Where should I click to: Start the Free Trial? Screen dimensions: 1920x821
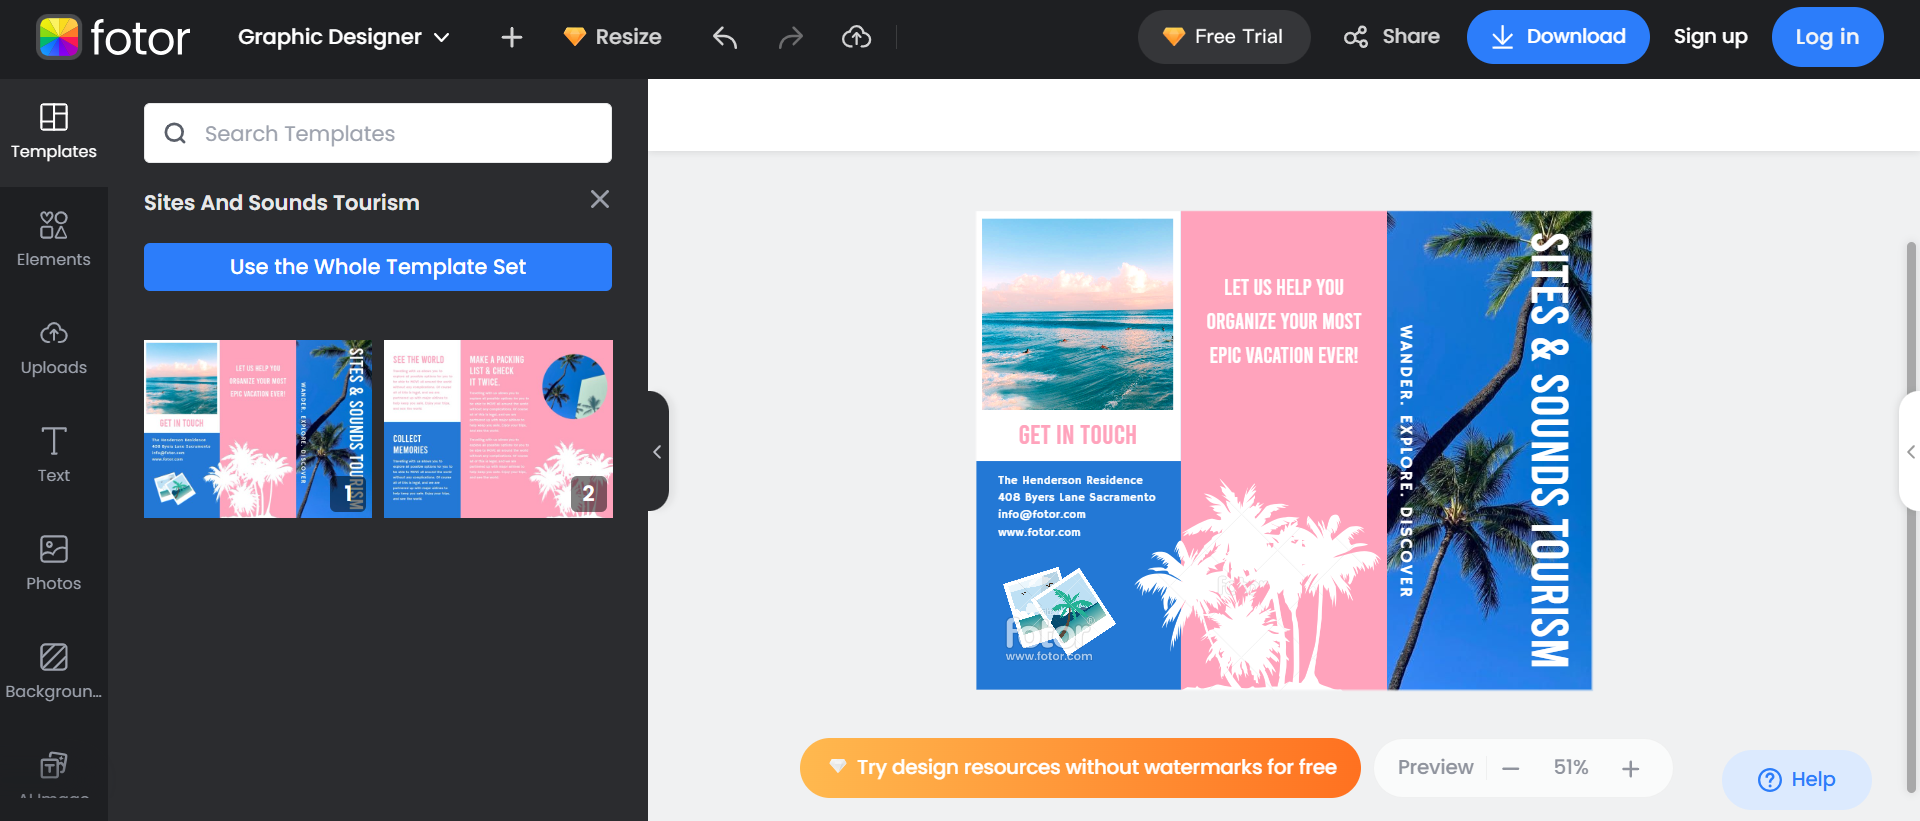(x=1224, y=37)
